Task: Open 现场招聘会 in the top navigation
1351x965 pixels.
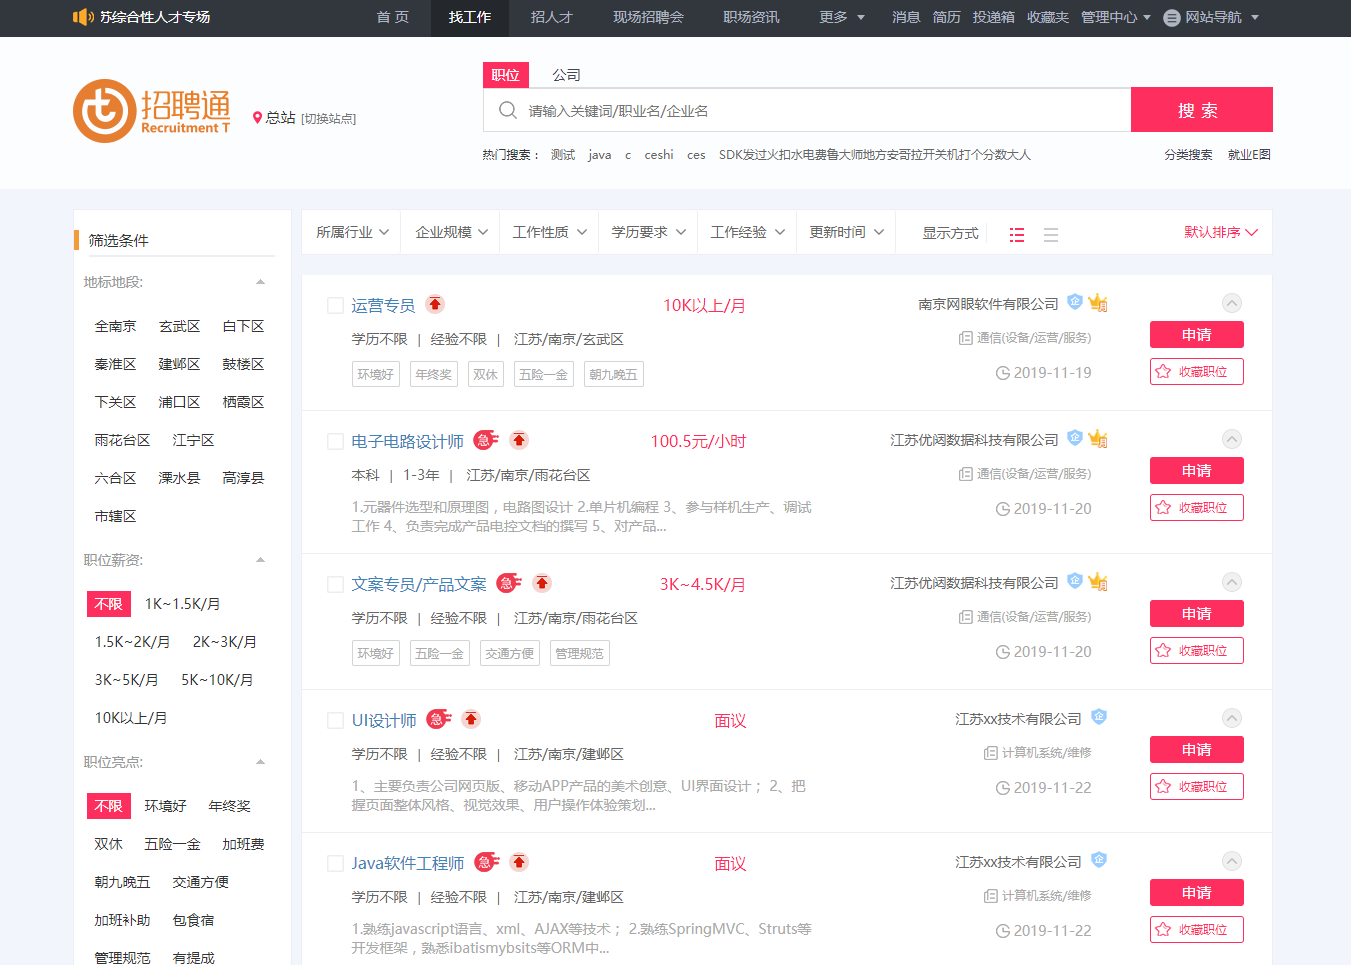Action: 648,17
